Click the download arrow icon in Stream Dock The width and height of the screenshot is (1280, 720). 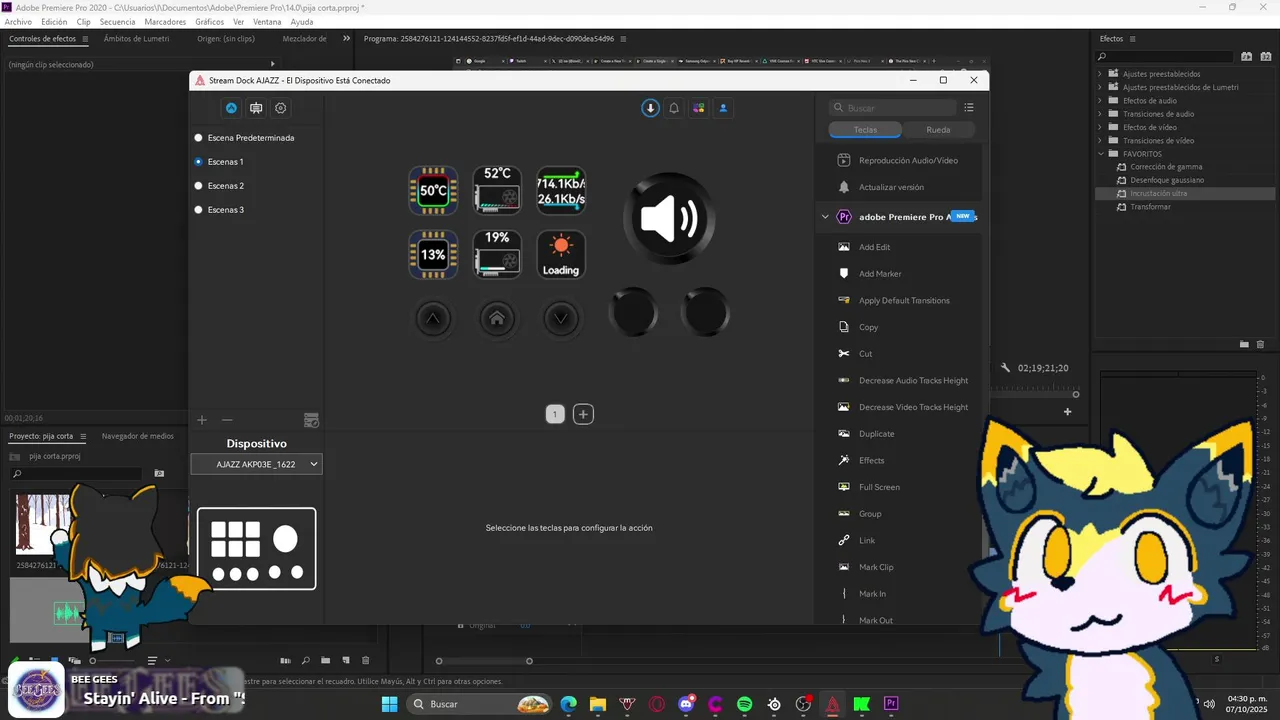click(x=651, y=108)
